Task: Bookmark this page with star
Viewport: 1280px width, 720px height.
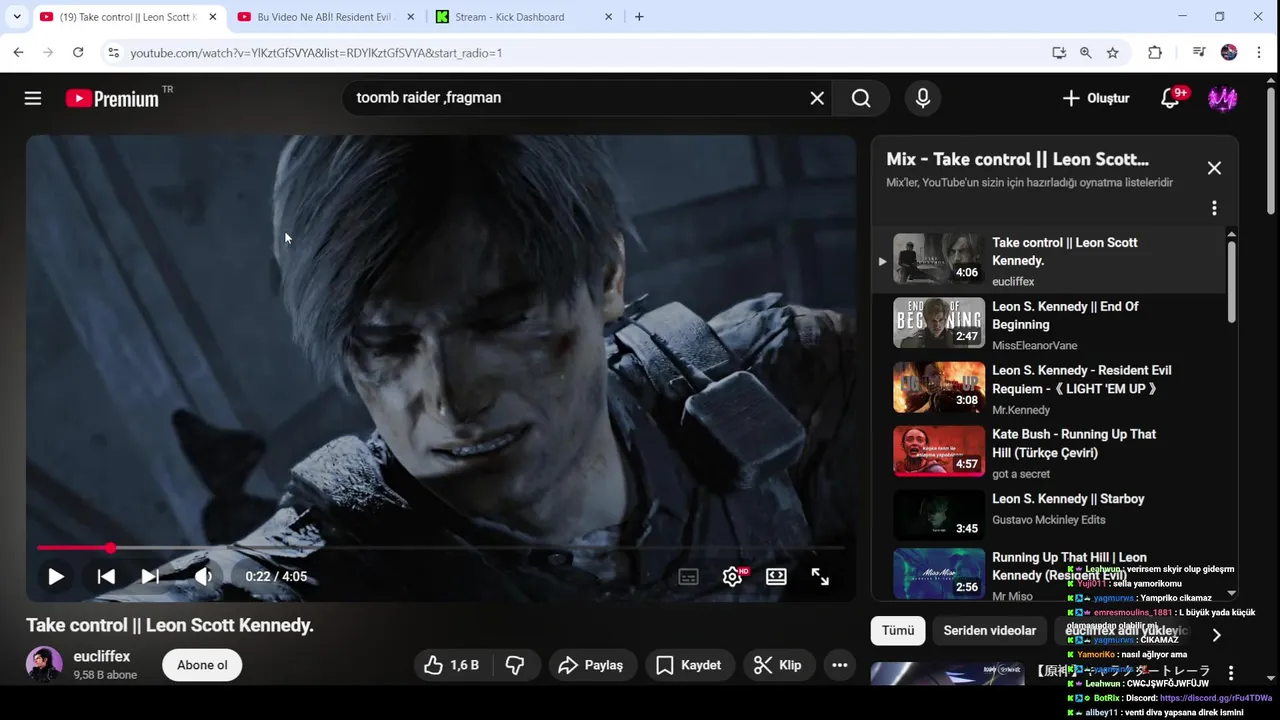Action: 1113,53
